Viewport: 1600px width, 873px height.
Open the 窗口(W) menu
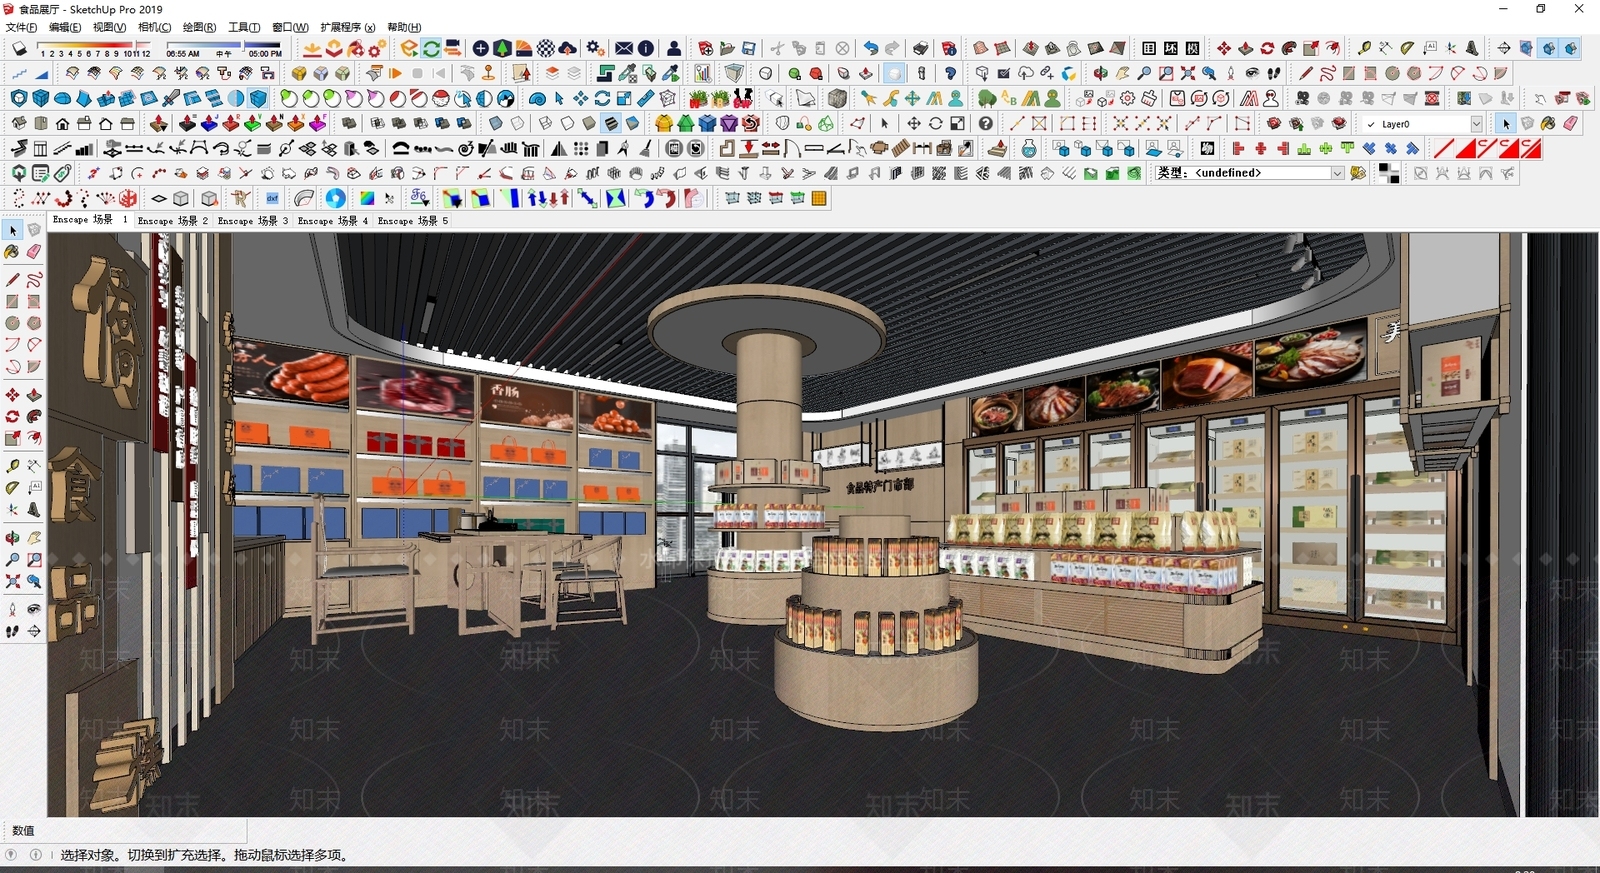click(290, 27)
